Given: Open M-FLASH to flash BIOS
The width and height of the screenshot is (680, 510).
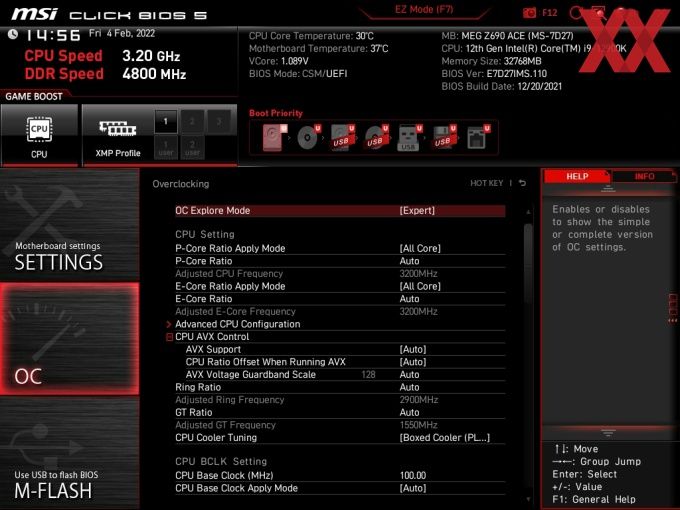Looking at the screenshot, I should click(69, 453).
